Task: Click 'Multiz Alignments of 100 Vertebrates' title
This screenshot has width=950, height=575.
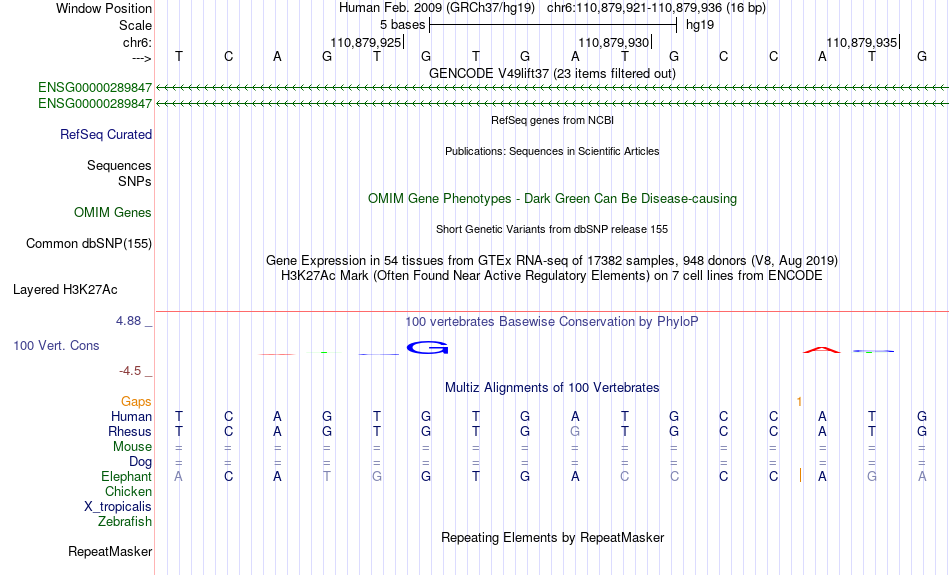Action: pos(552,388)
